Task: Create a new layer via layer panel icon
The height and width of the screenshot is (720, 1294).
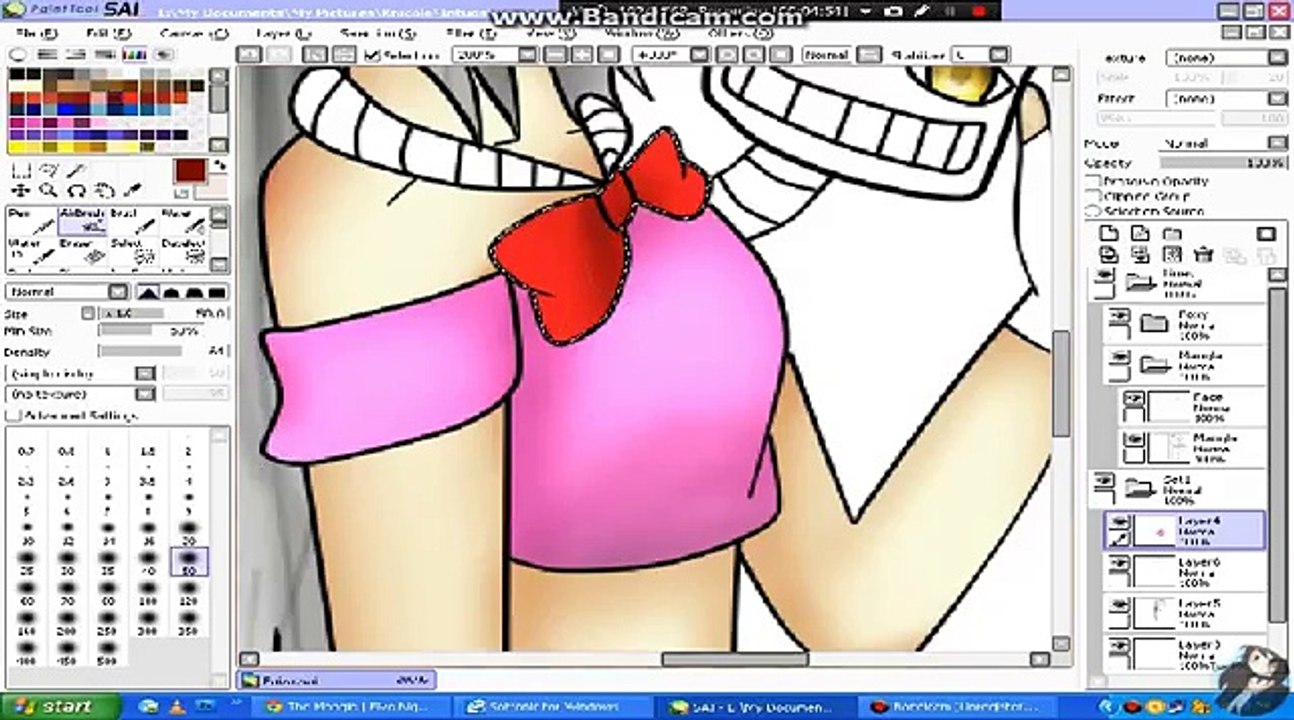Action: pos(1108,234)
